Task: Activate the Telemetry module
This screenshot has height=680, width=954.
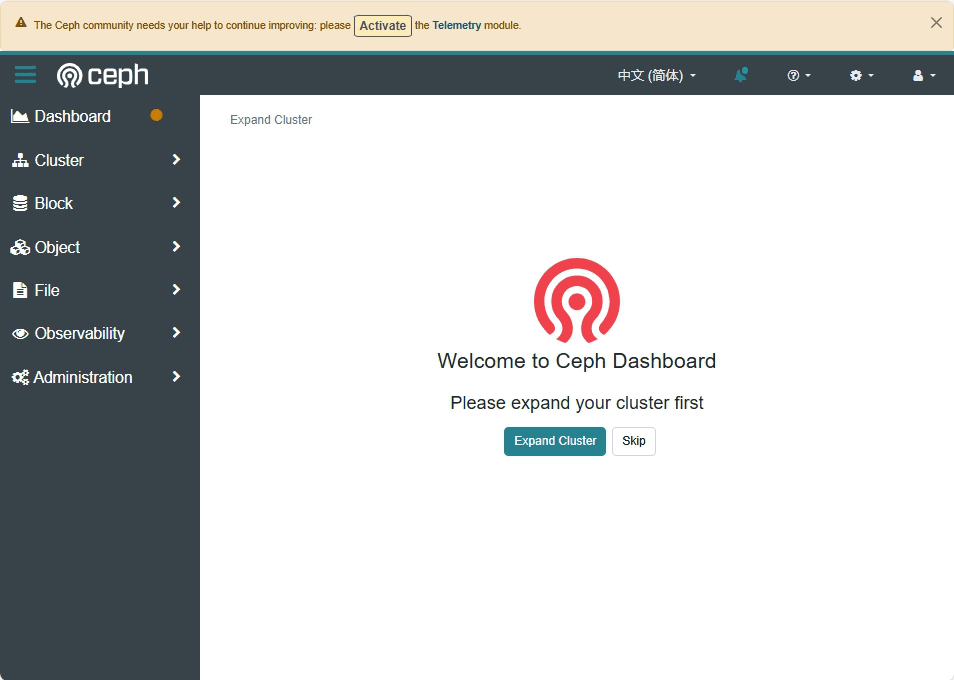Action: tap(383, 26)
